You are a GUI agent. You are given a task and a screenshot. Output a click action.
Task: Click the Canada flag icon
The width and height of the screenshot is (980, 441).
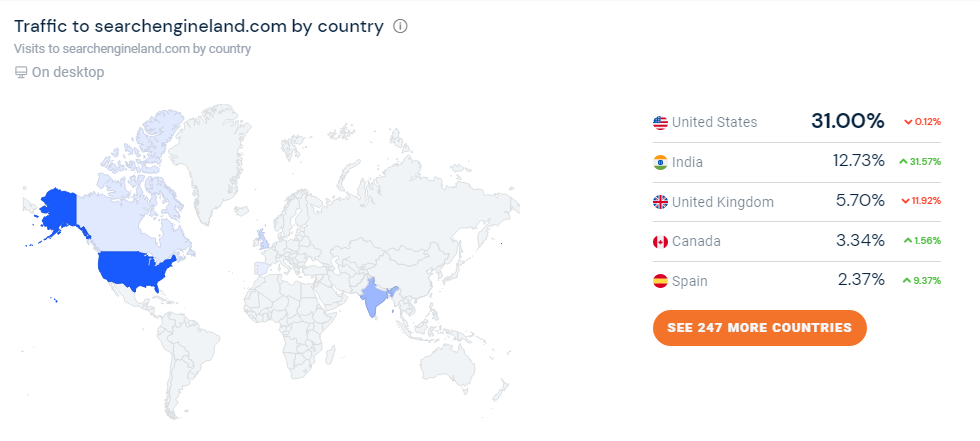(x=660, y=241)
